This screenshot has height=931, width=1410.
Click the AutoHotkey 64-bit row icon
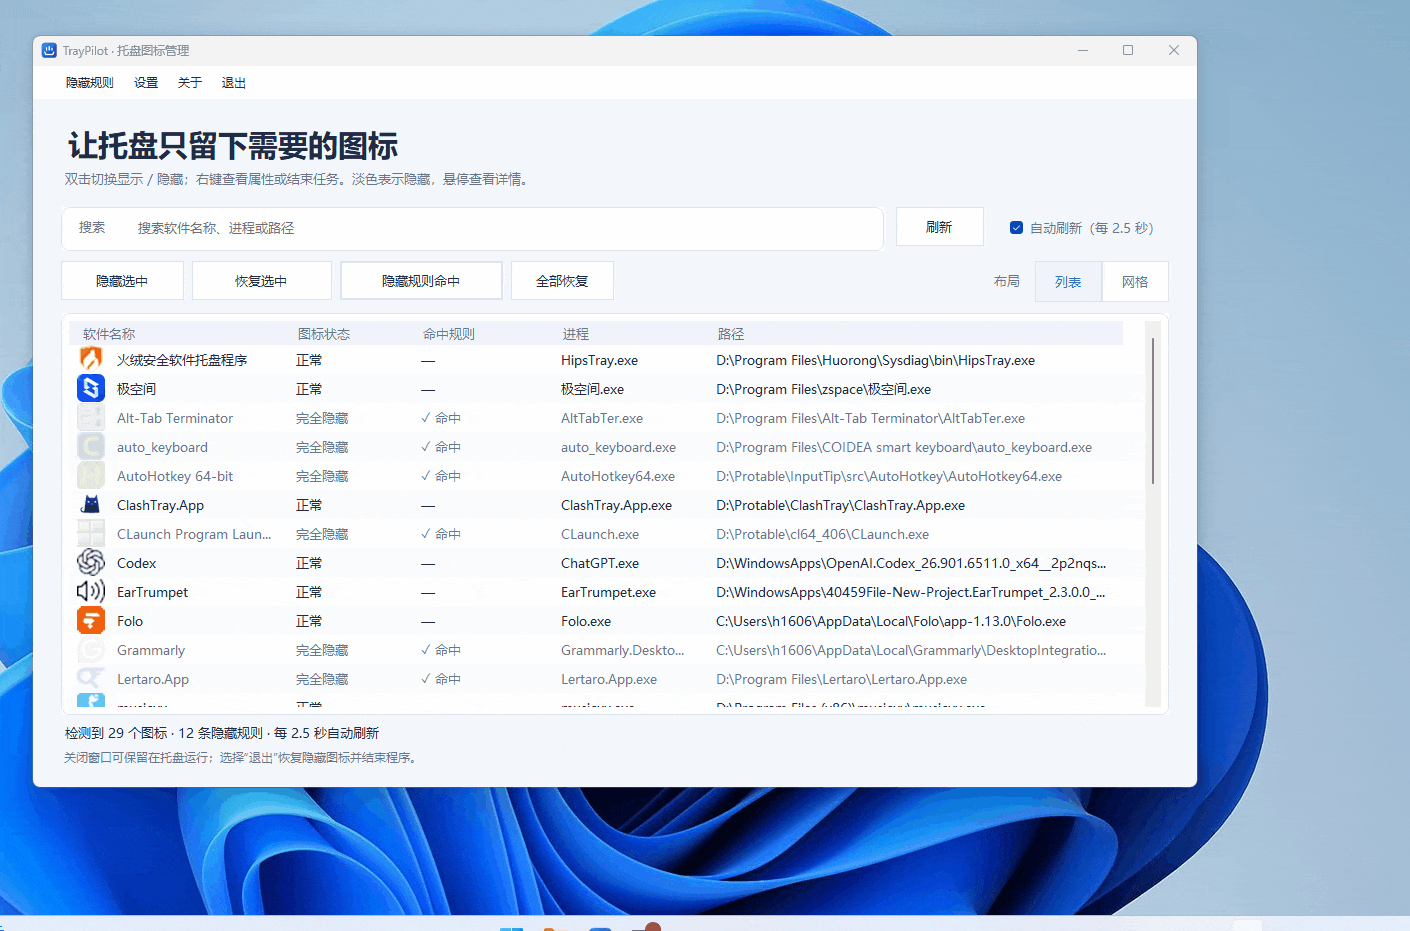click(91, 475)
